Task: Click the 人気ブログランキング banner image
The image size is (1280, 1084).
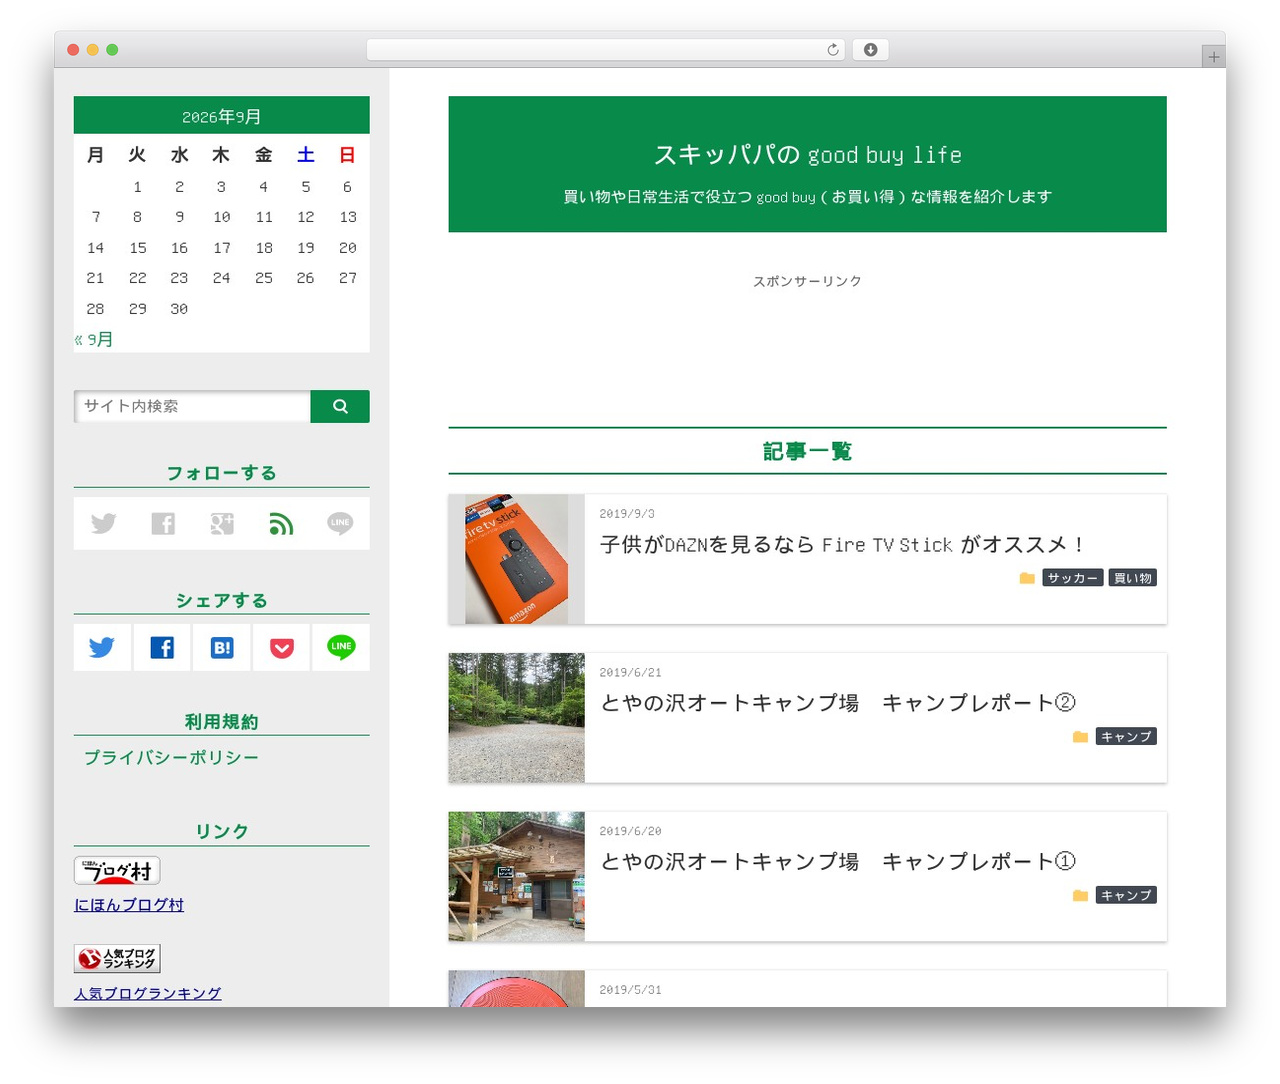Action: (117, 959)
